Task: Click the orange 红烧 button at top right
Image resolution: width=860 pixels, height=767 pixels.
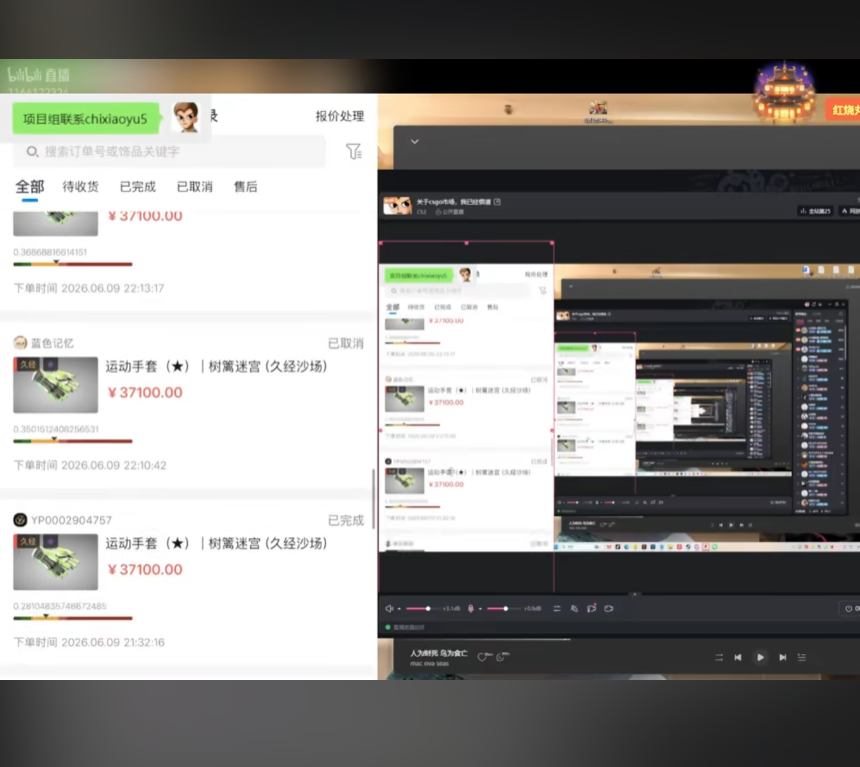Action: [843, 110]
